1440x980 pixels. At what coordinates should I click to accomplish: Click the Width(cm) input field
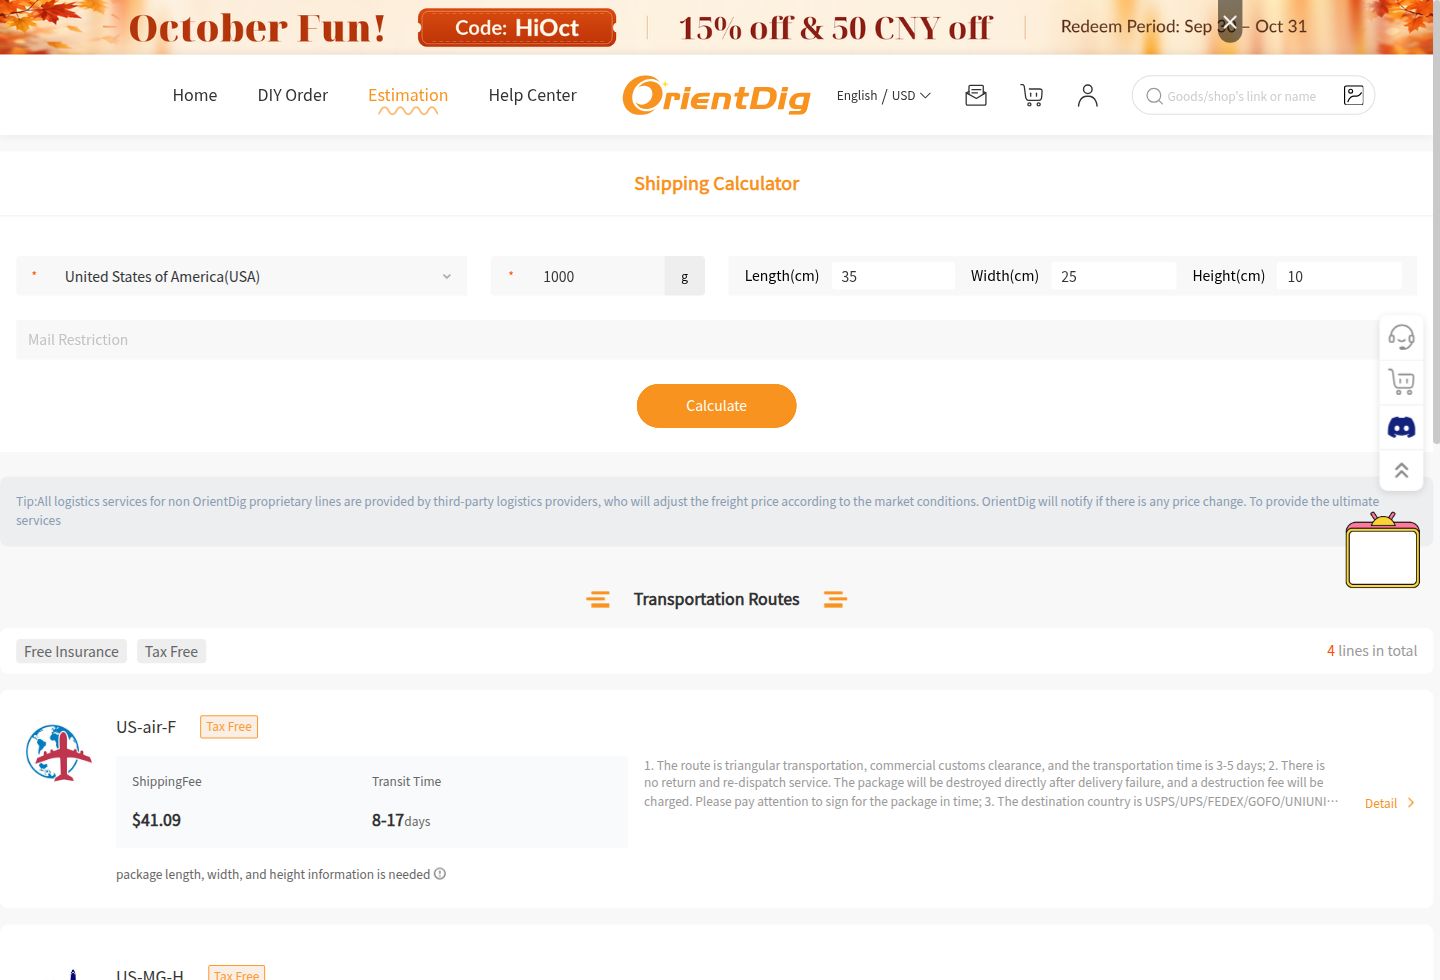tap(1113, 276)
